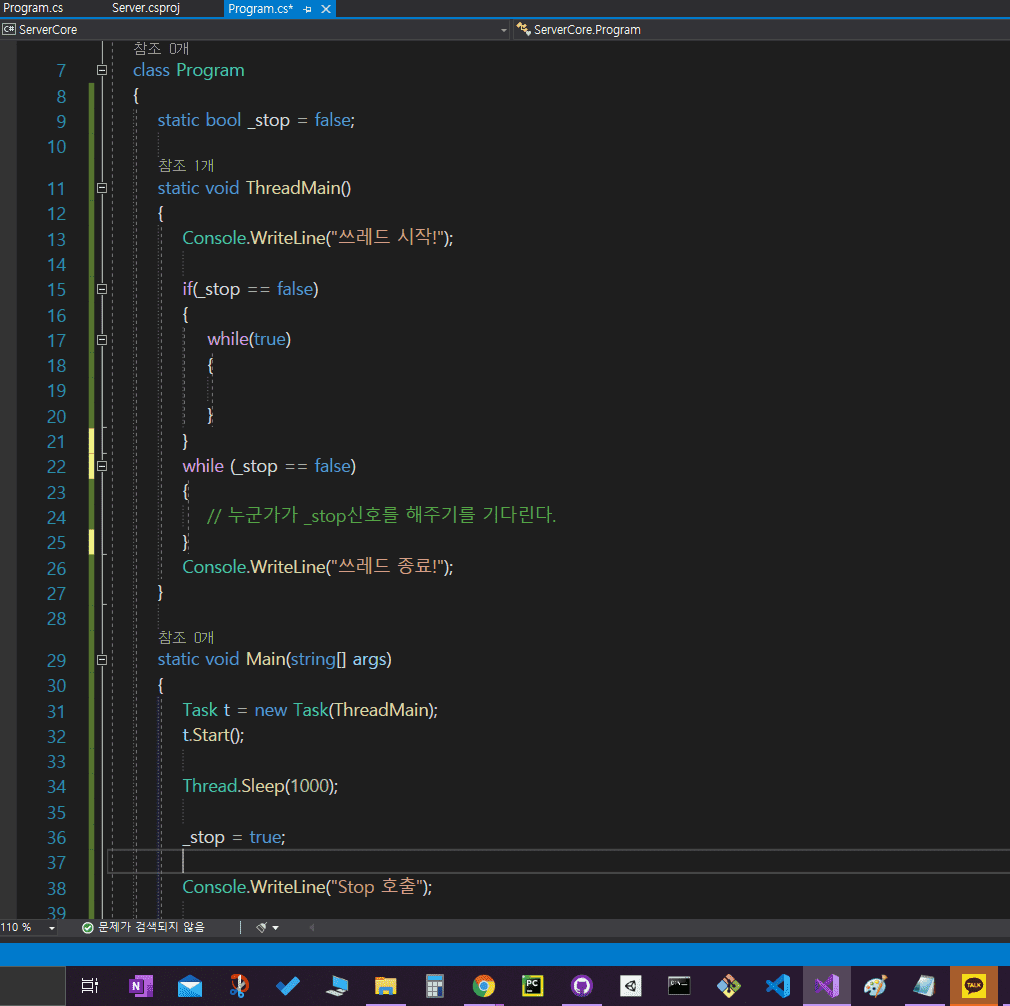1010x1006 pixels.
Task: Open Unity from the taskbar
Action: pyautogui.click(x=630, y=986)
